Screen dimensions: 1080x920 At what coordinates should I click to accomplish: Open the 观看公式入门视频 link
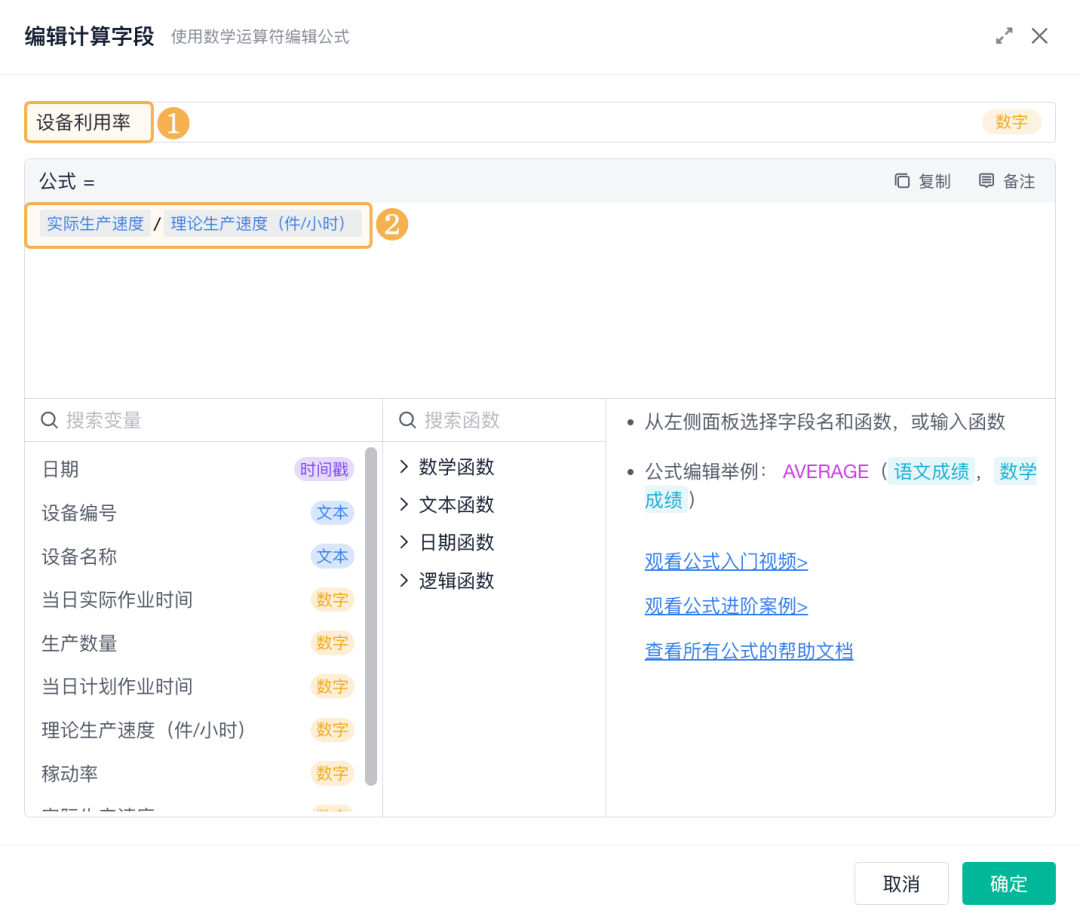(x=726, y=561)
